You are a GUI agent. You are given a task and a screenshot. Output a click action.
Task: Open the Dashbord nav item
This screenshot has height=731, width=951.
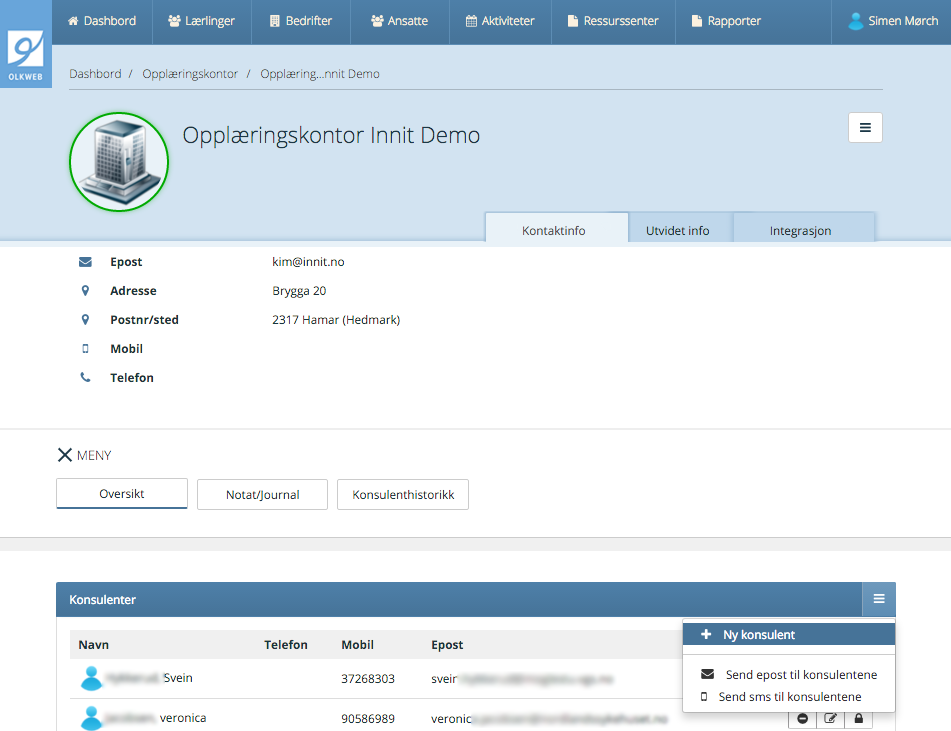tap(102, 21)
